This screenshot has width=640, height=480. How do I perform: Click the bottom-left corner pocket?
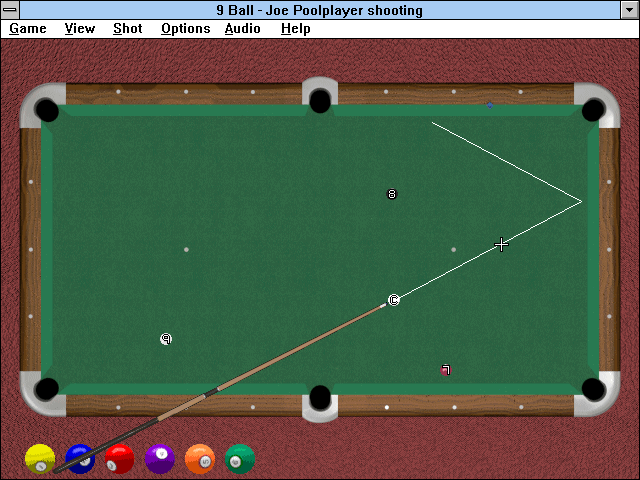(47, 389)
